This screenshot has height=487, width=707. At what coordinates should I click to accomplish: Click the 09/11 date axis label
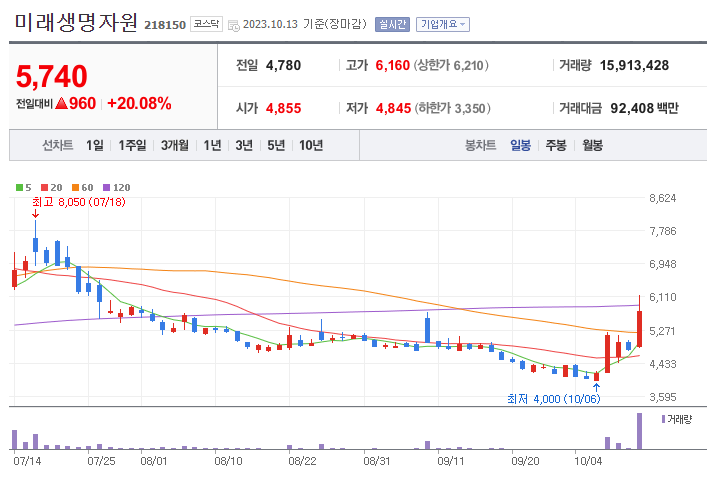451,461
